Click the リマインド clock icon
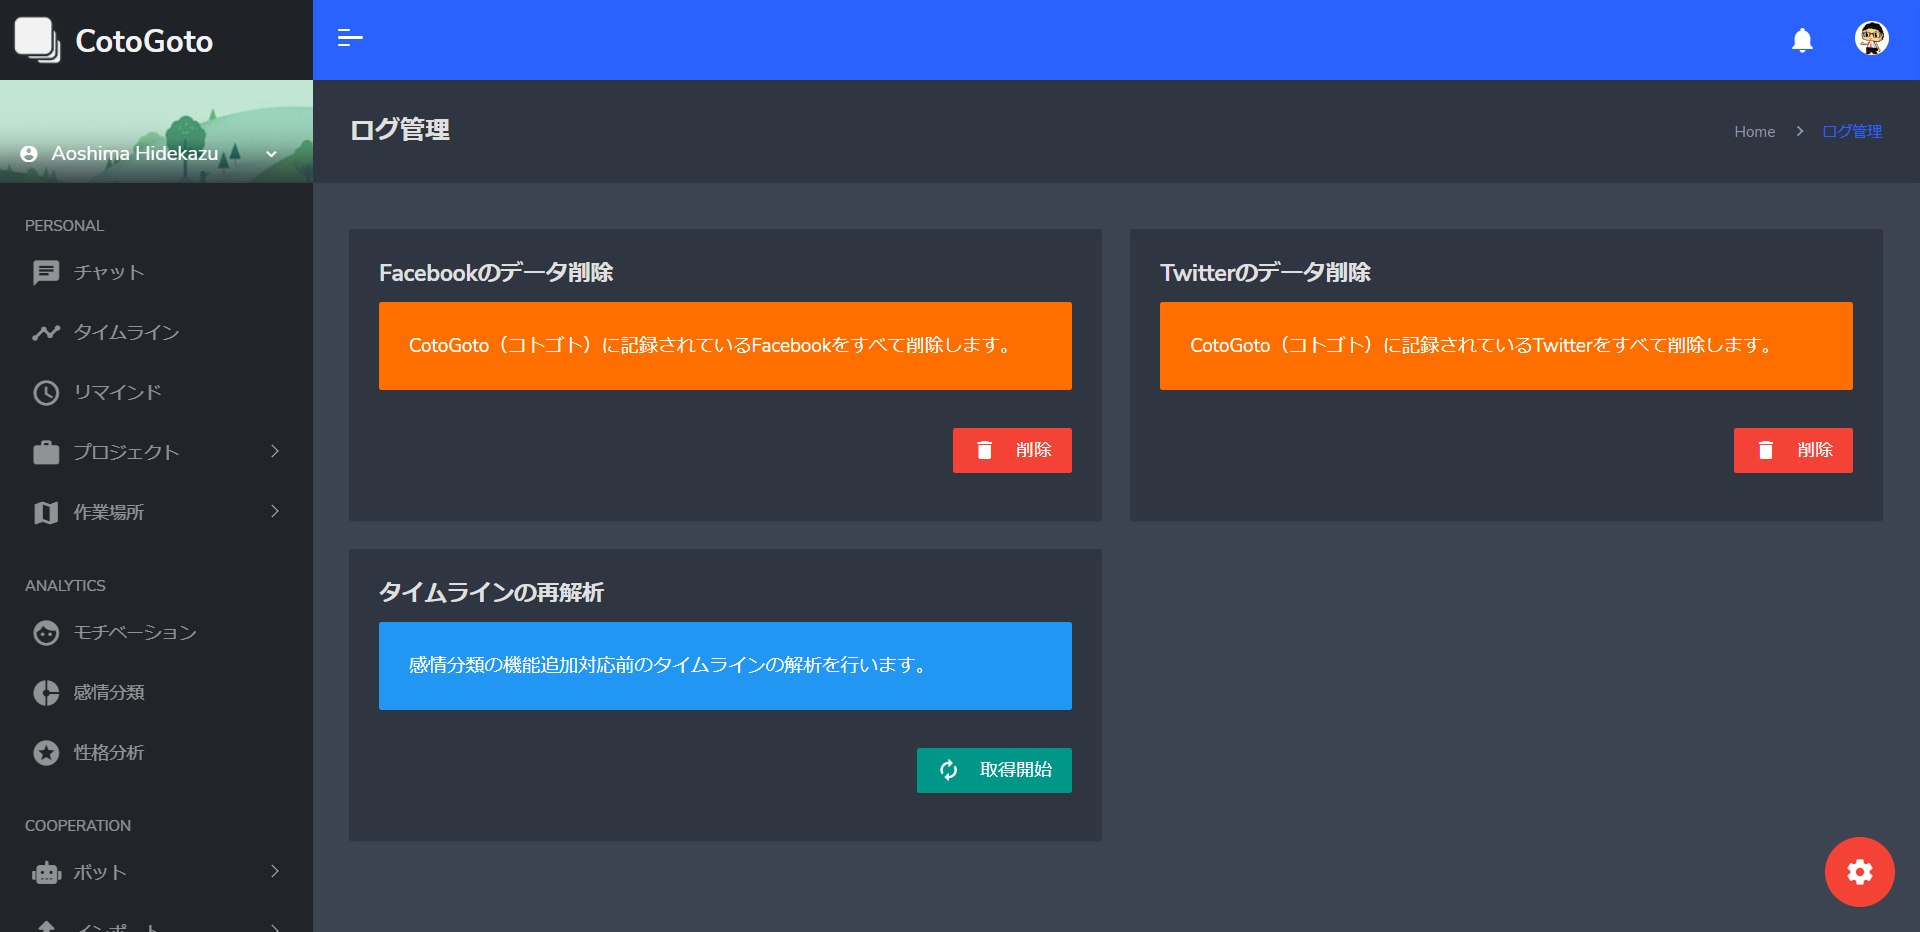Screen dimensions: 1920x932 pos(46,392)
